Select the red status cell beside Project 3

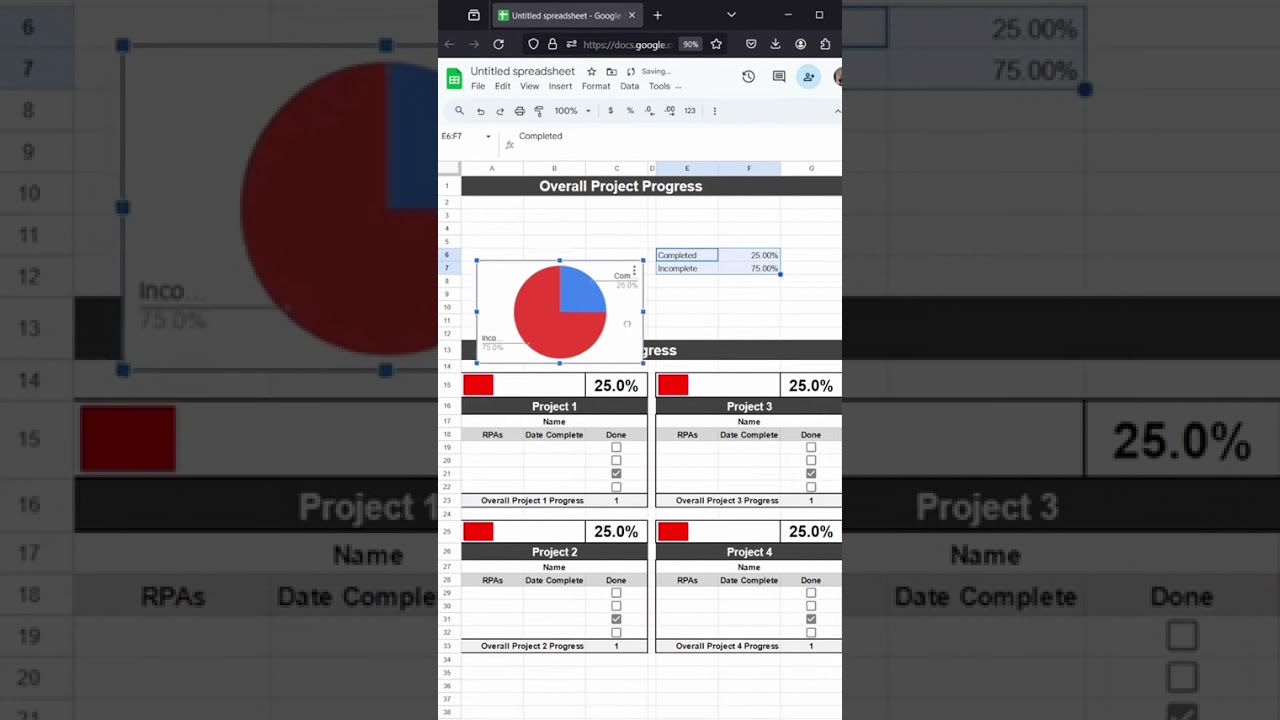pyautogui.click(x=673, y=385)
